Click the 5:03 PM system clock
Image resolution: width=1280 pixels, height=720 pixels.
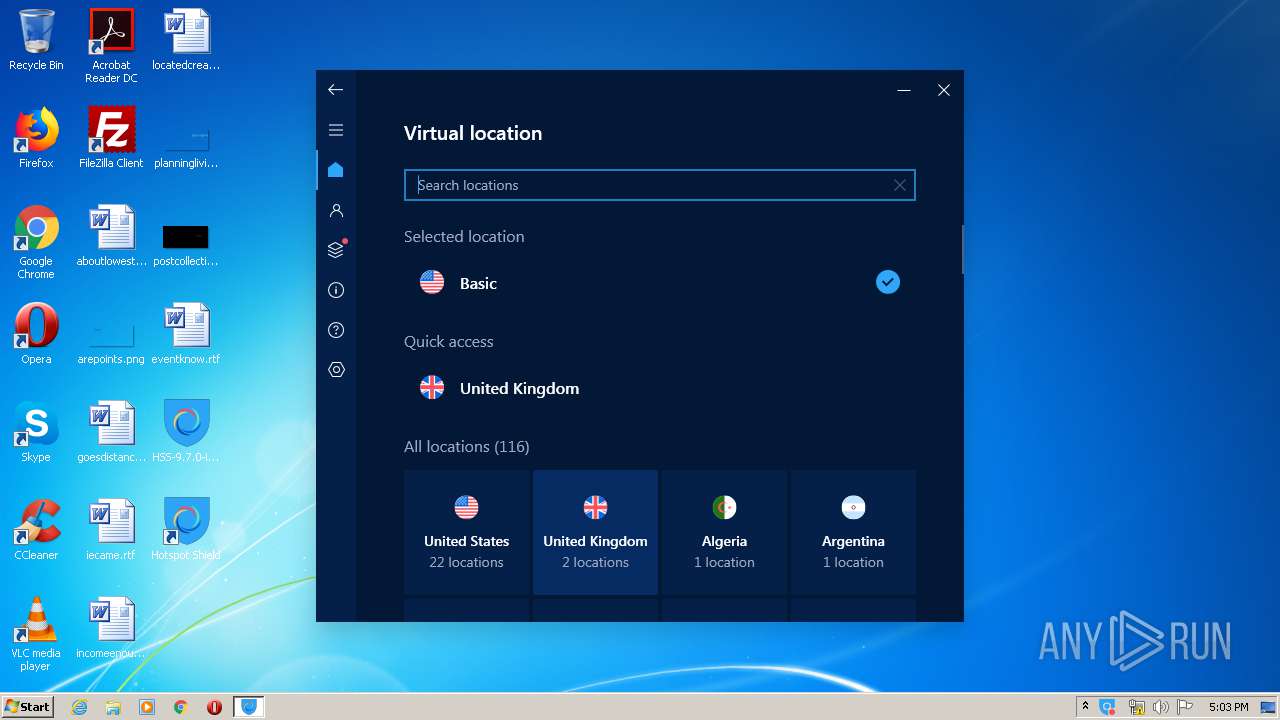[x=1228, y=707]
